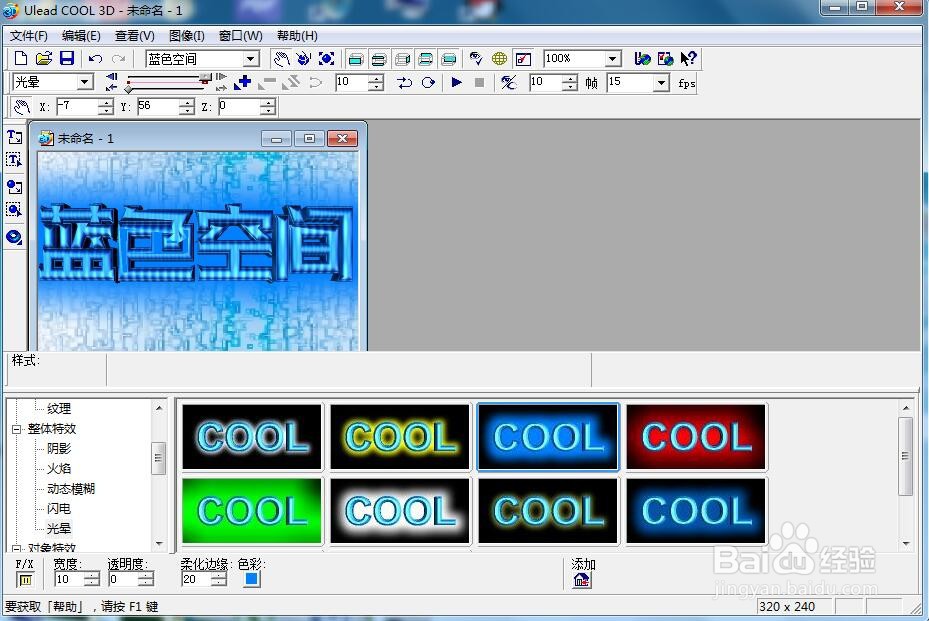Select the Resize Object tool

pyautogui.click(x=326, y=59)
